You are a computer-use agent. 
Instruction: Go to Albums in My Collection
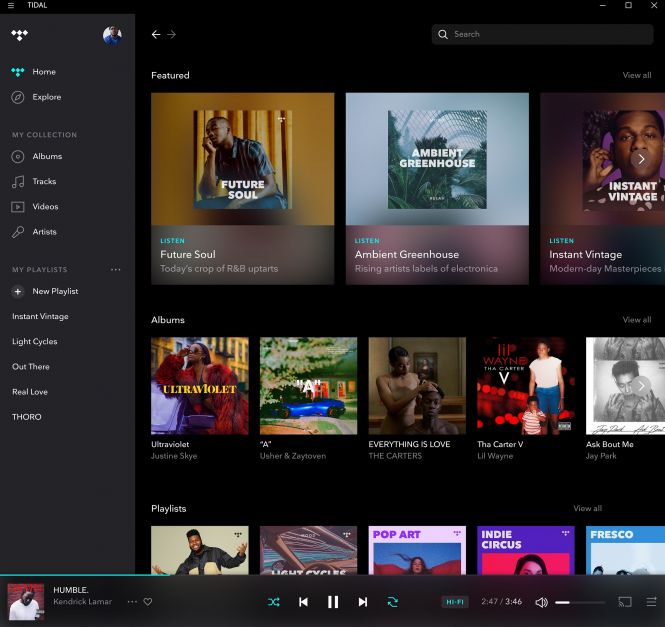47,156
